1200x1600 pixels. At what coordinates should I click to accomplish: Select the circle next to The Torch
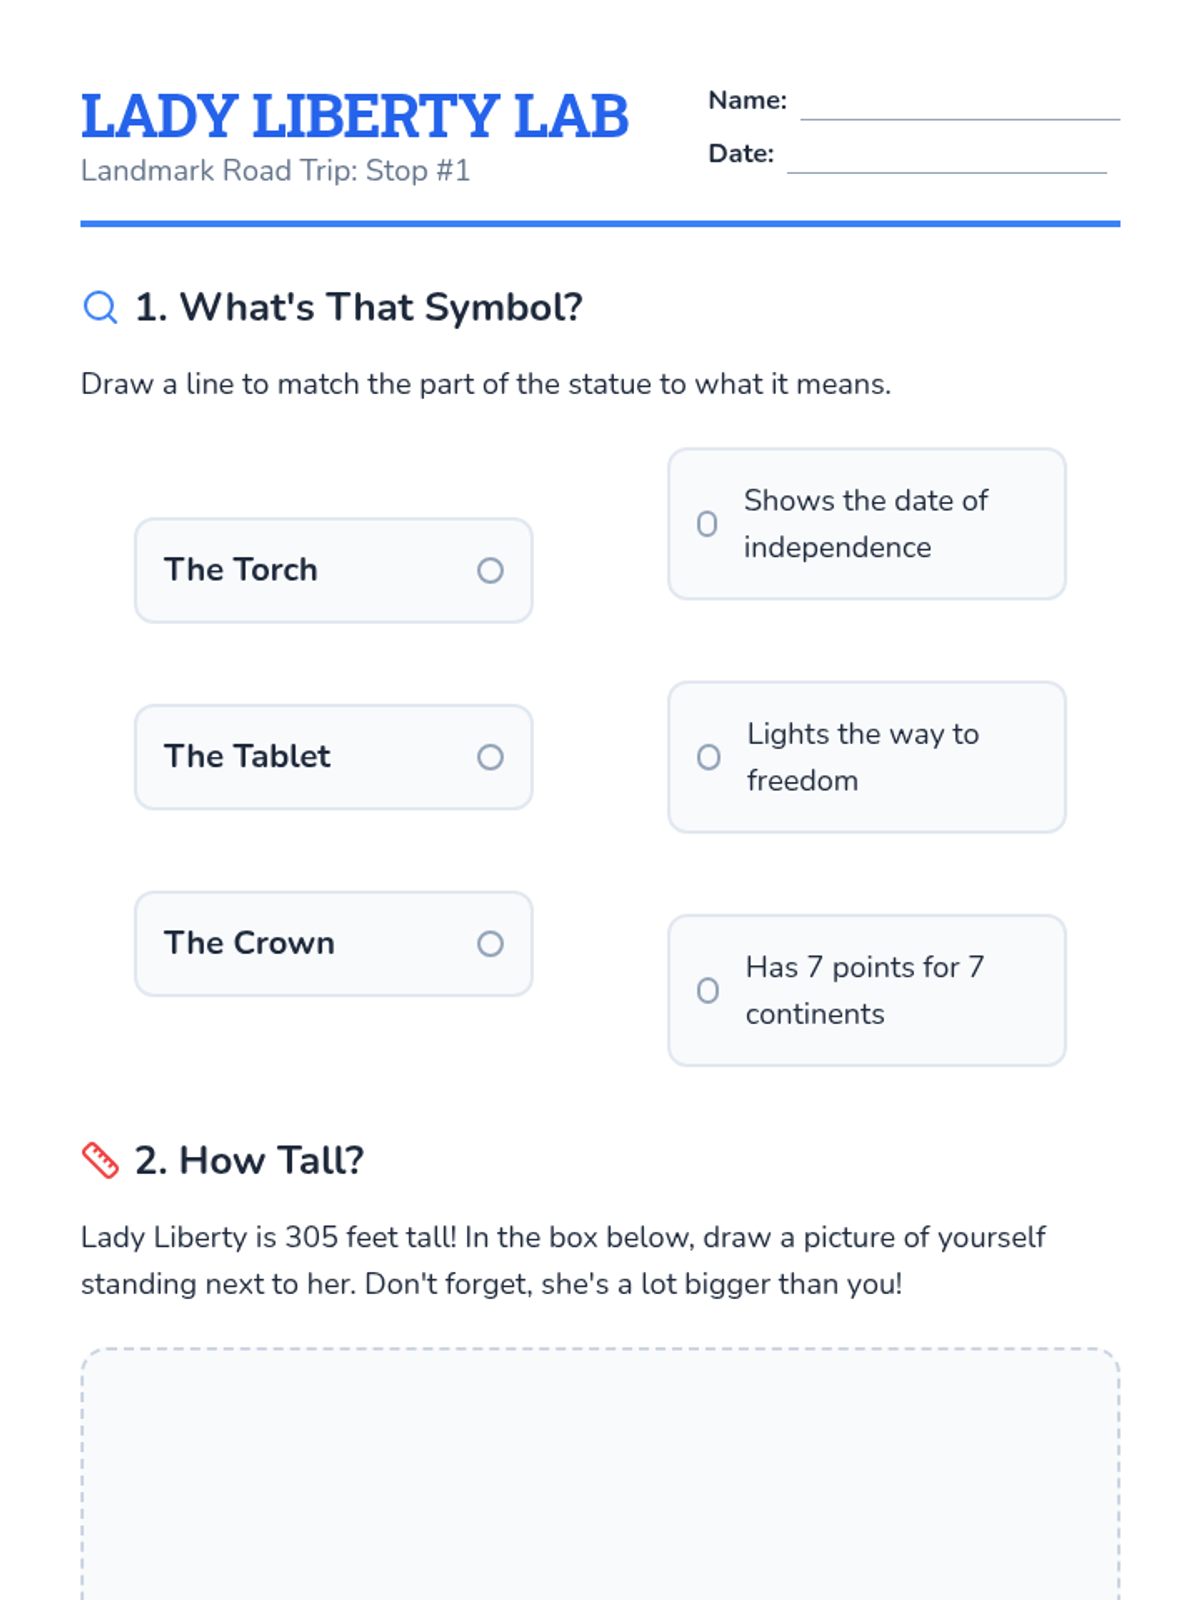point(490,570)
